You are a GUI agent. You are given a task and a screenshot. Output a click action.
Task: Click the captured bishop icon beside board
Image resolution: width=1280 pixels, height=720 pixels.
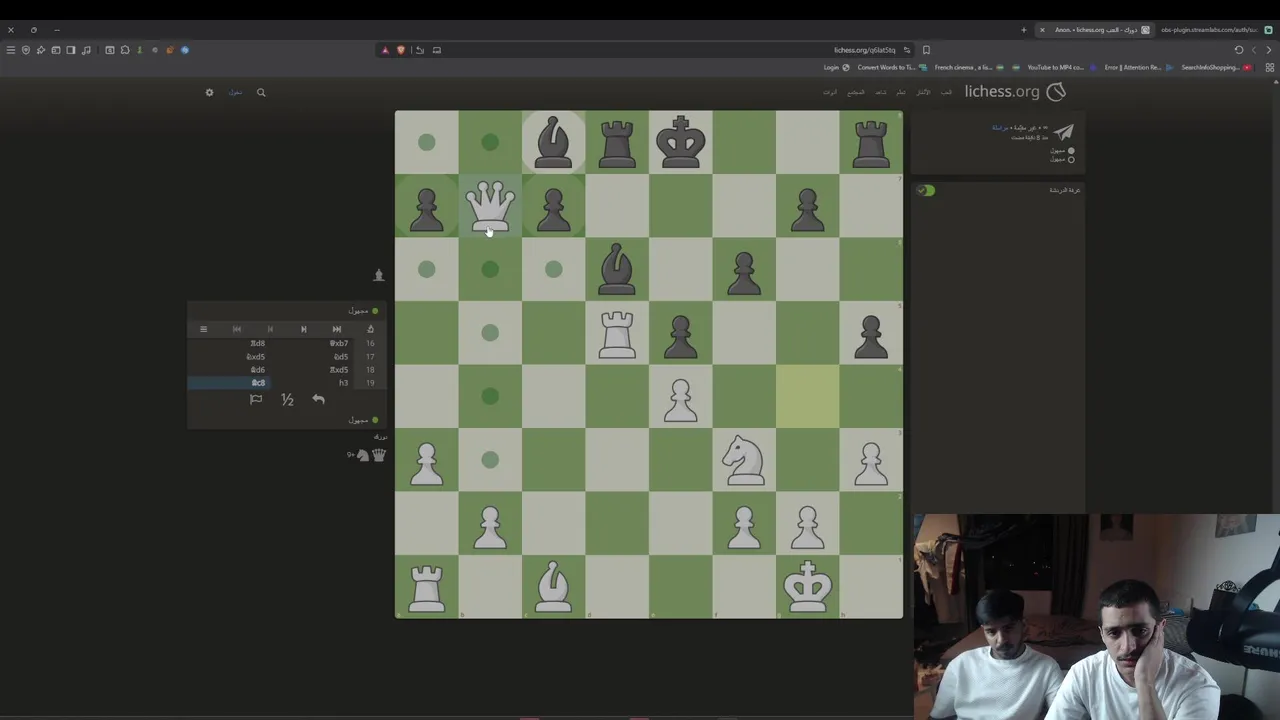378,275
